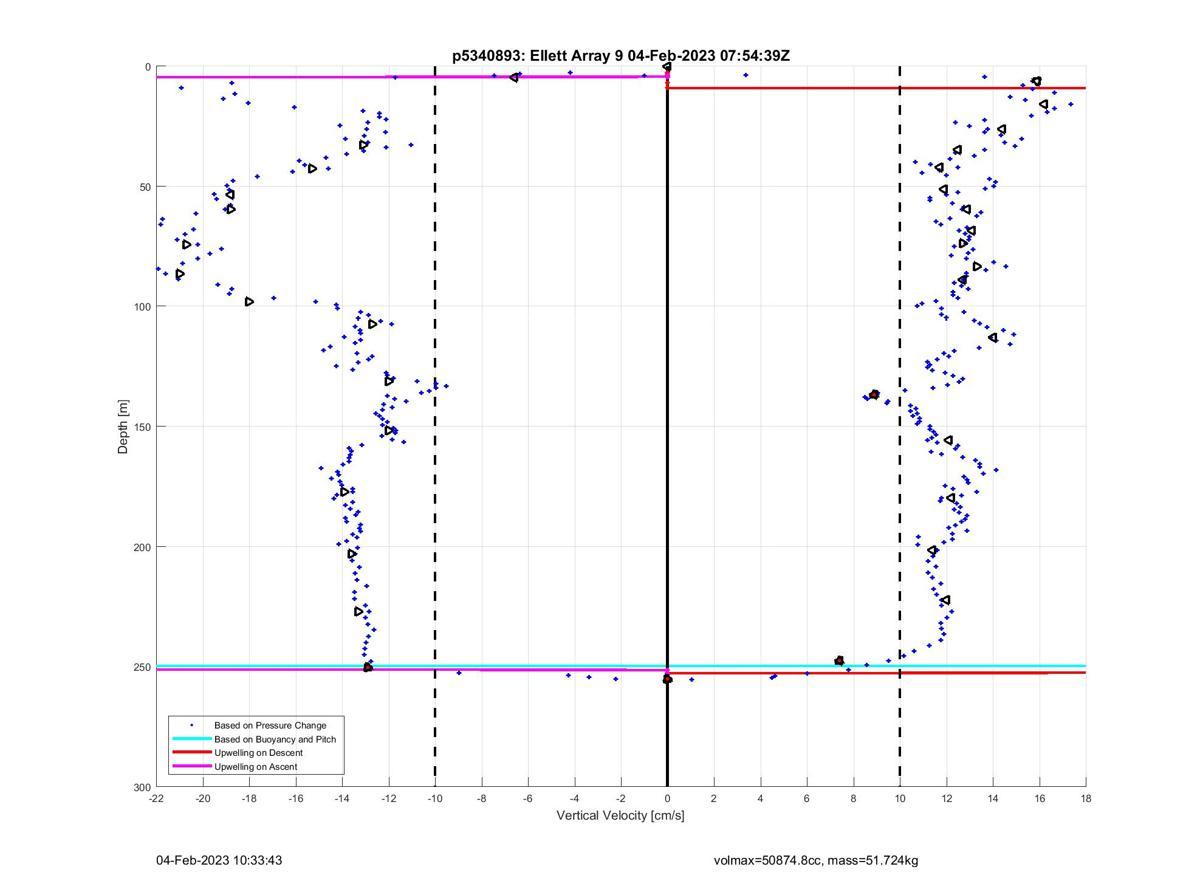The width and height of the screenshot is (1200, 885).
Task: Click the velocity axis tick label '-4'
Action: (575, 798)
